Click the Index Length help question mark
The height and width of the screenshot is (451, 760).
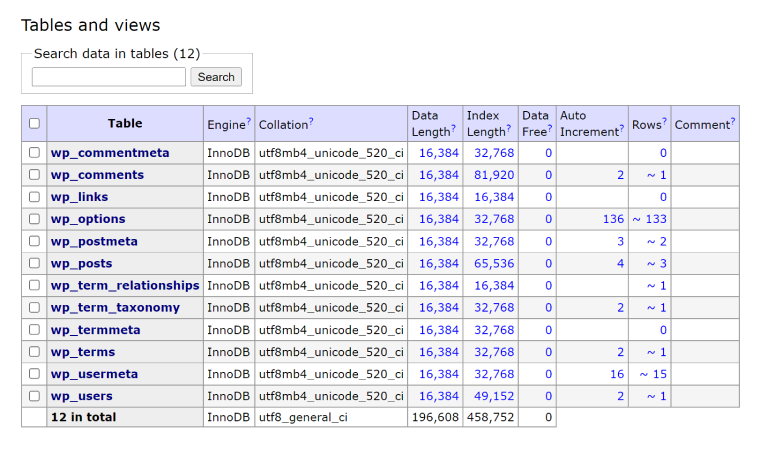[x=509, y=128]
